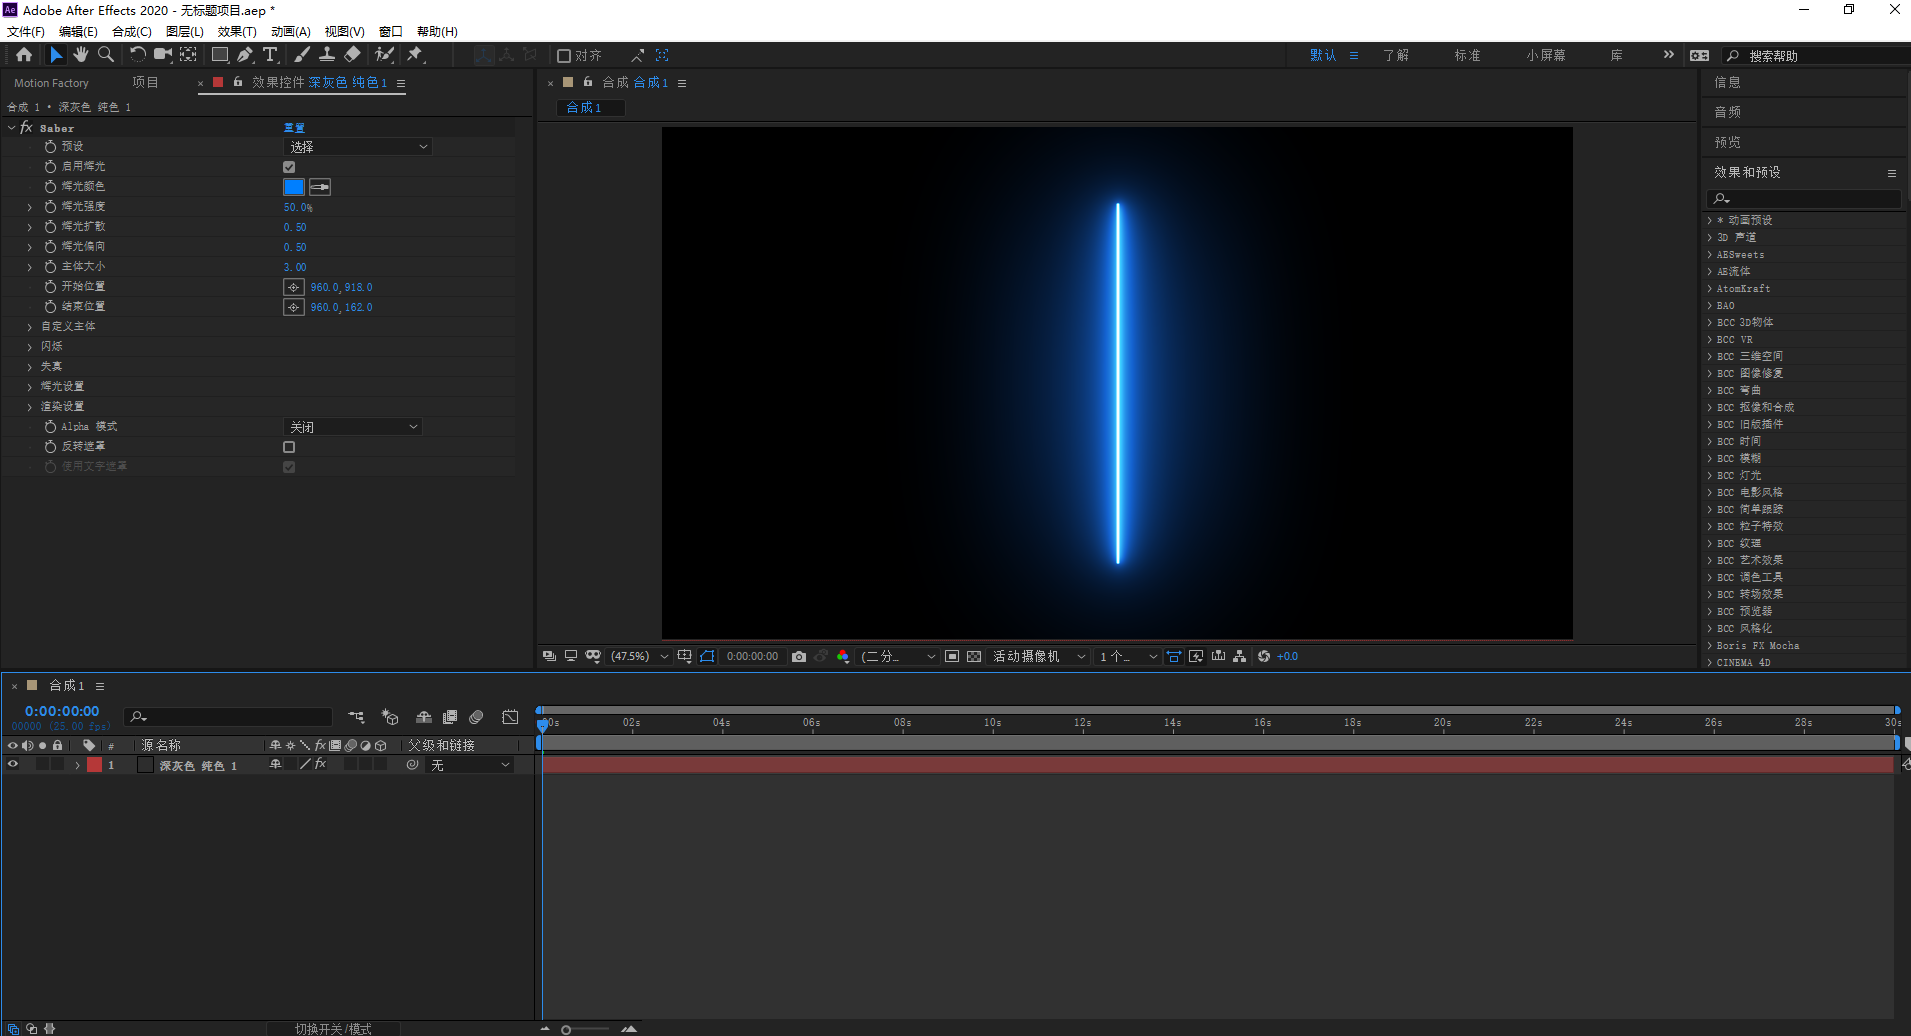This screenshot has height=1036, width=1911.
Task: Select the Hand tool
Action: pos(81,55)
